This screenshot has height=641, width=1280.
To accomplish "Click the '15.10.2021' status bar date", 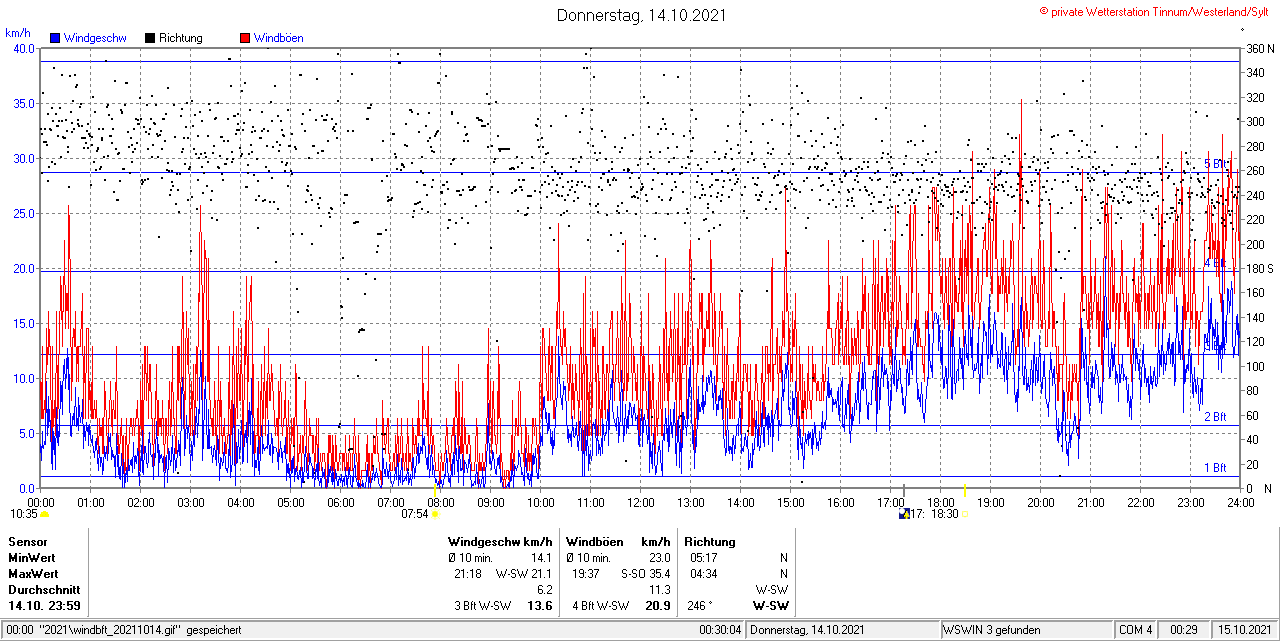I will pyautogui.click(x=1244, y=630).
